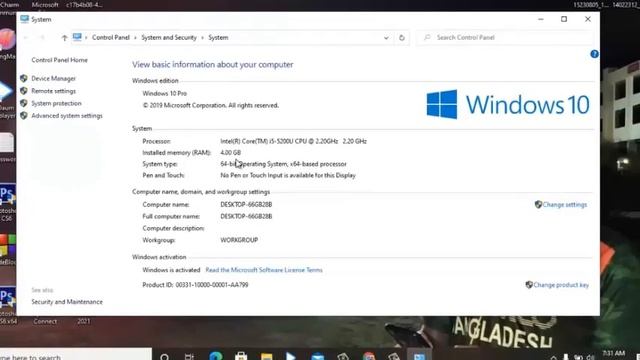Image resolution: width=640 pixels, height=360 pixels.
Task: Open Remote settings link
Action: coord(53,91)
